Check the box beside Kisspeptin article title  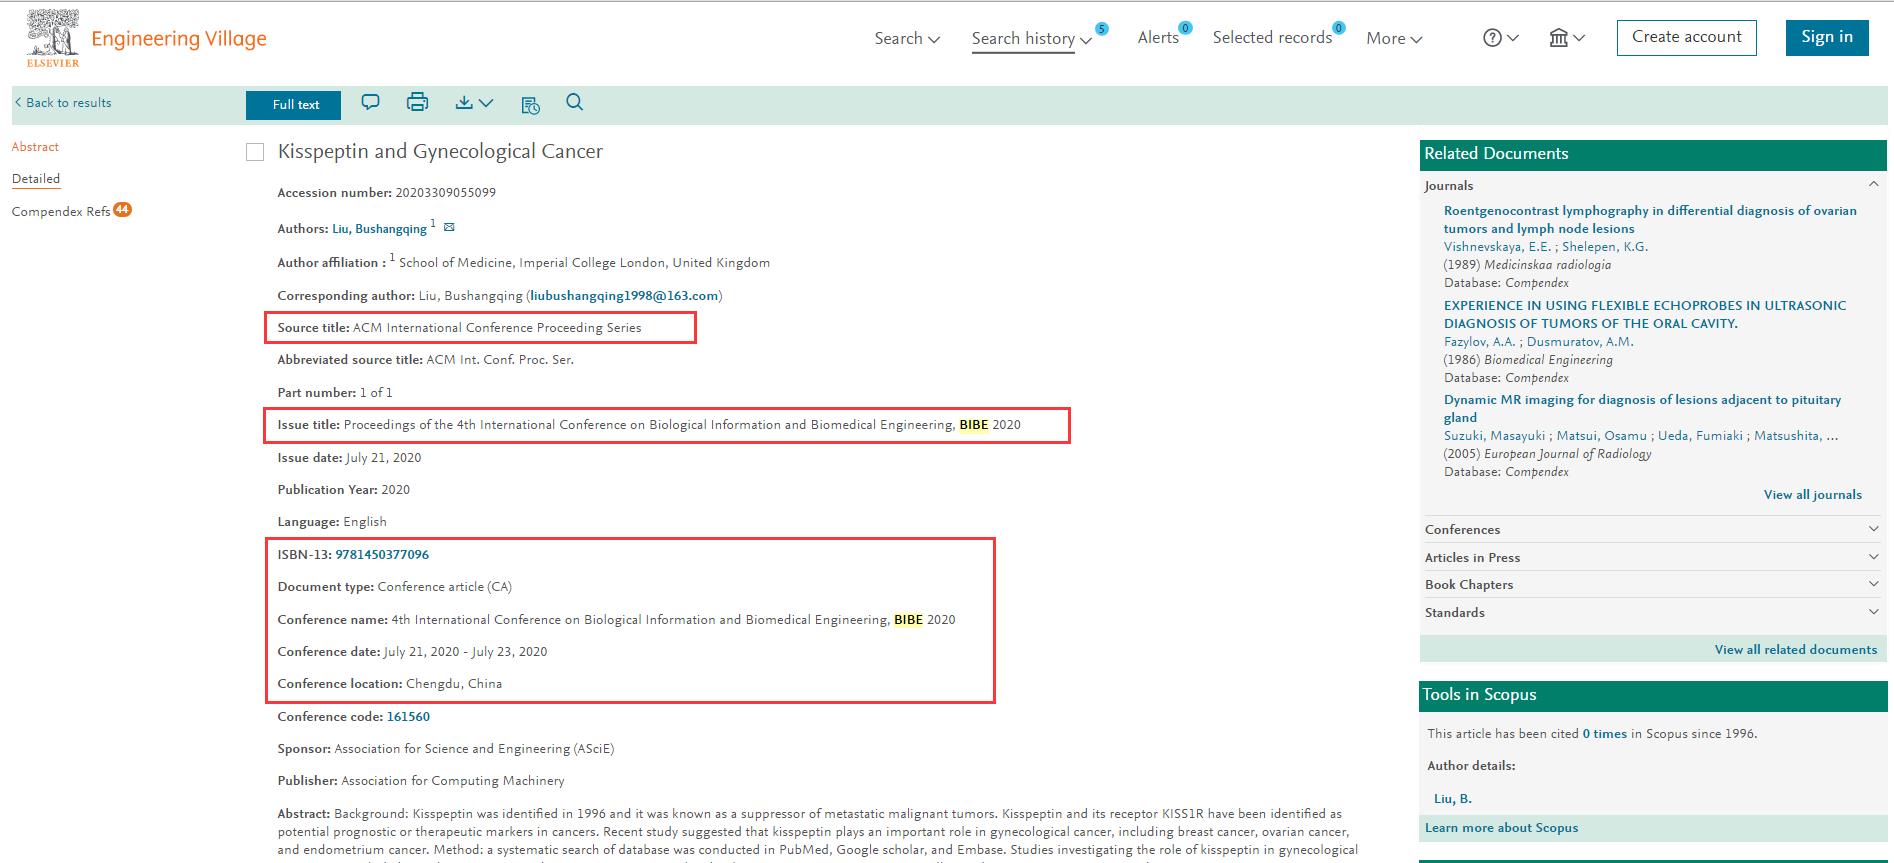point(255,152)
